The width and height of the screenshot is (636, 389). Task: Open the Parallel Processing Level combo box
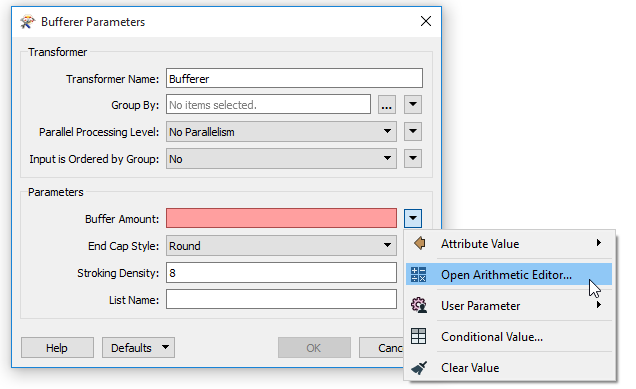pyautogui.click(x=281, y=132)
